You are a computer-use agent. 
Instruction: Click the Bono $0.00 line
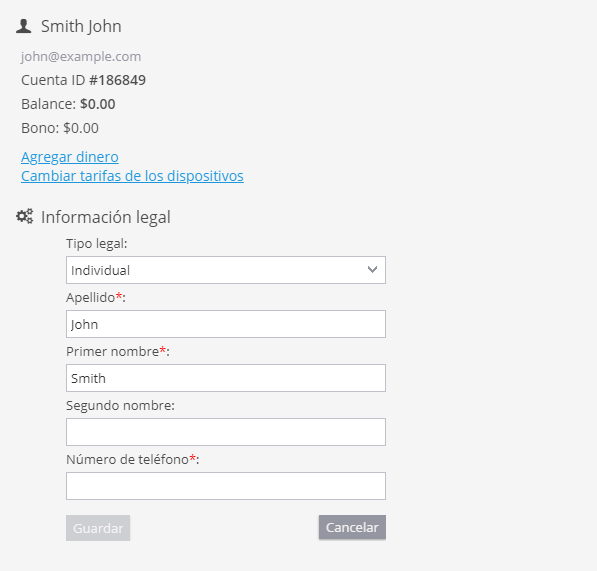(60, 128)
